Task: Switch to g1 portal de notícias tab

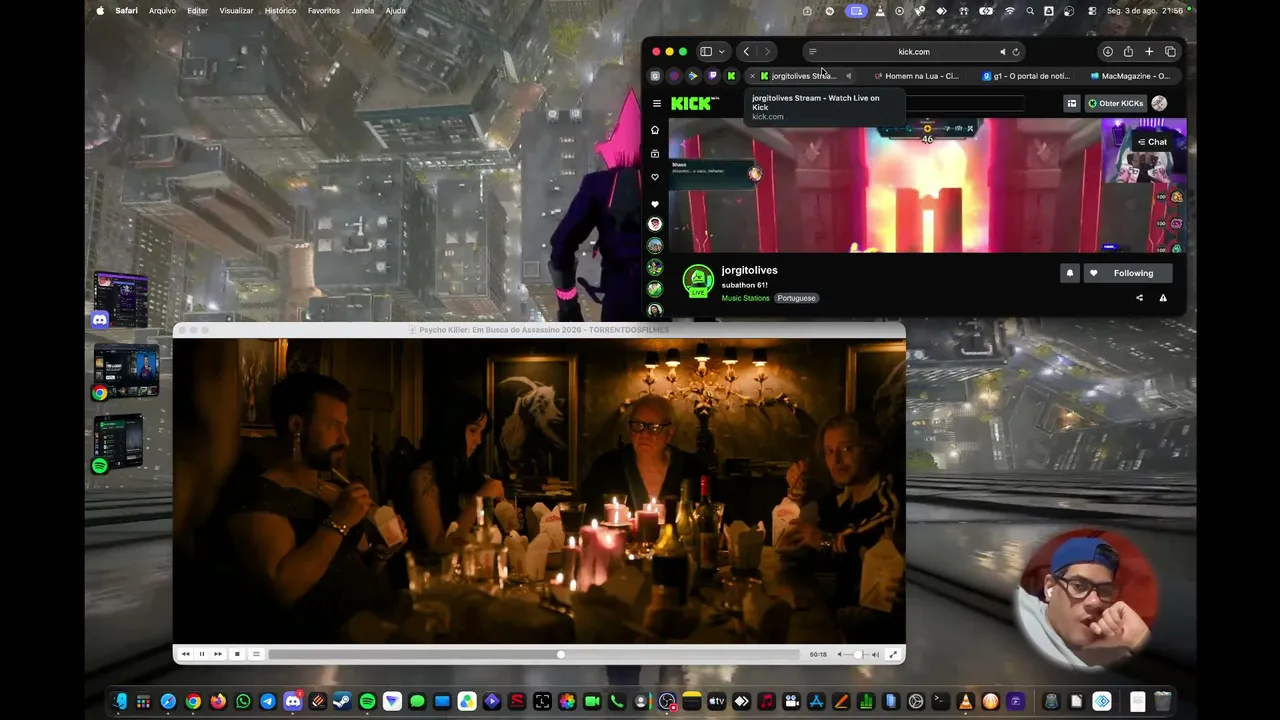Action: click(x=1026, y=76)
